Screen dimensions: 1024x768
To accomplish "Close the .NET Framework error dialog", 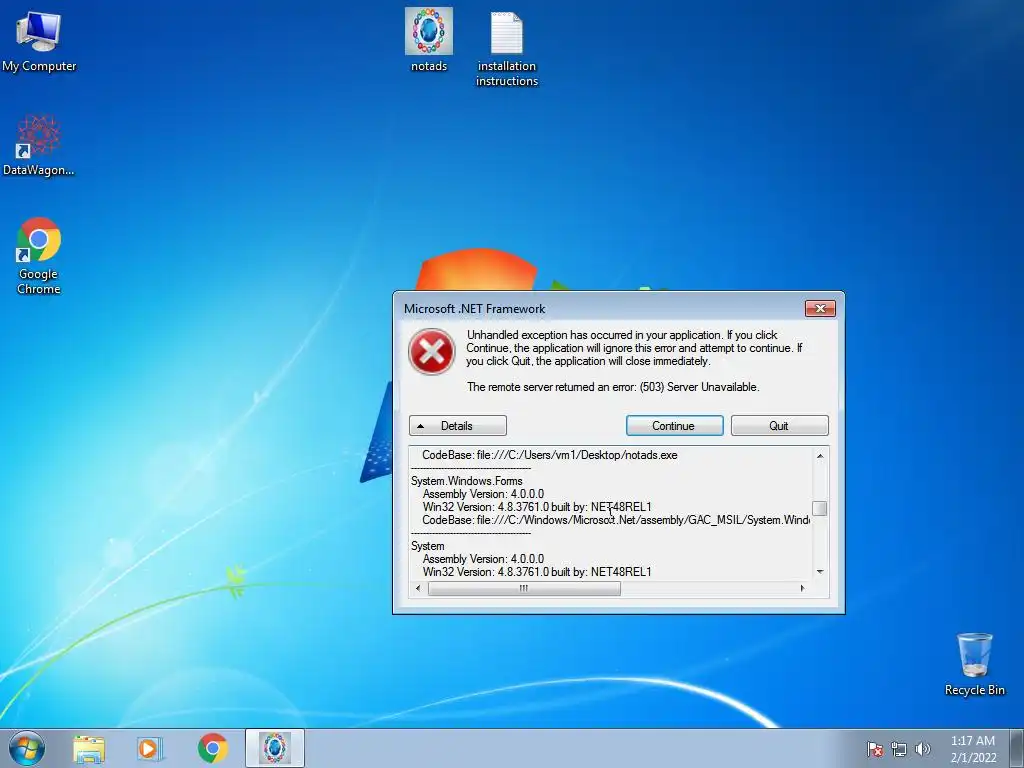I will click(820, 308).
